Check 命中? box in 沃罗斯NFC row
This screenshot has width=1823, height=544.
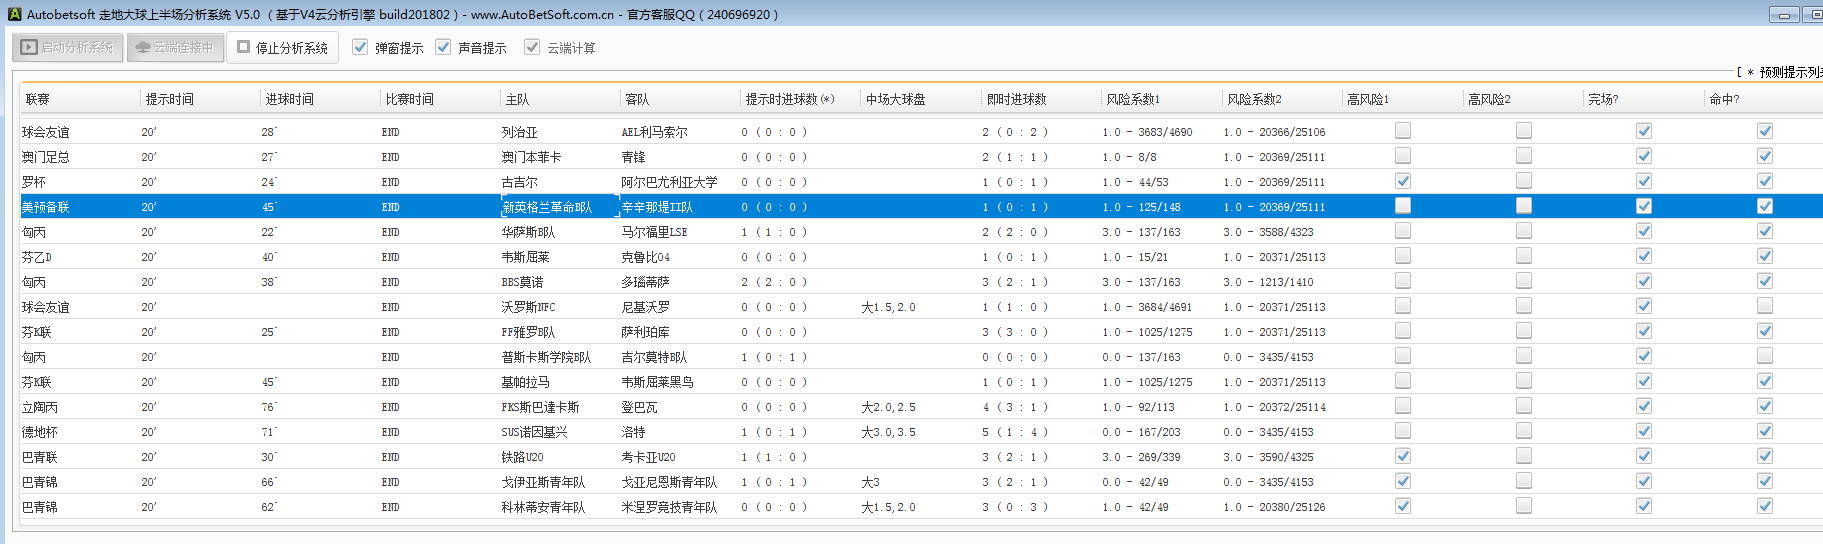click(x=1765, y=306)
